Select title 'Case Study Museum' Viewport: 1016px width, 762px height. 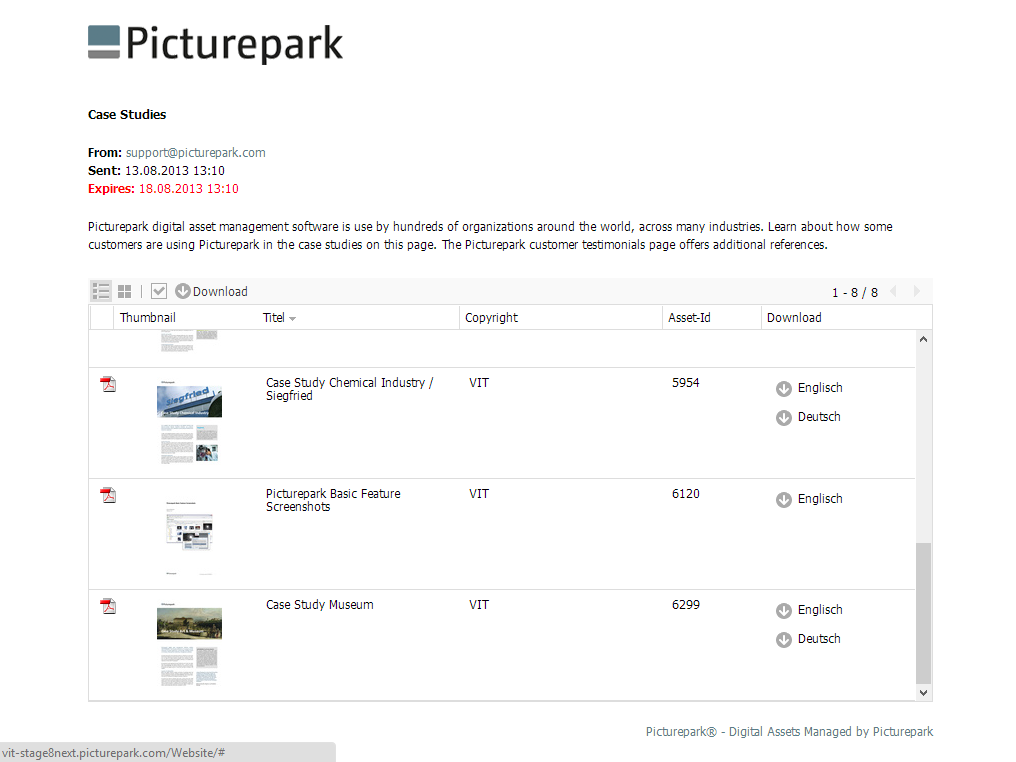click(x=319, y=605)
